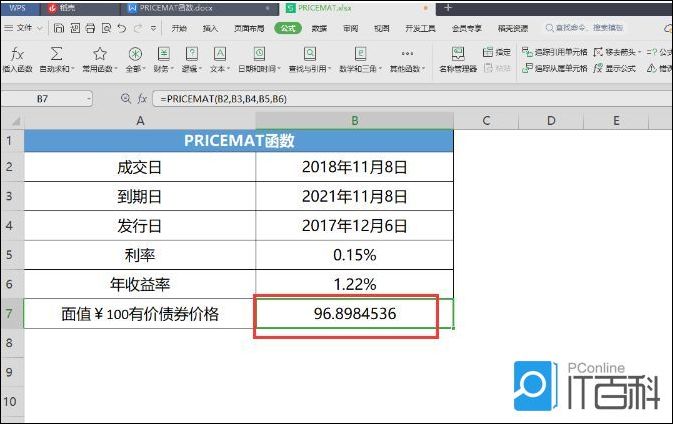The height and width of the screenshot is (424, 673).
Task: Click the WPS home tab
Action: point(18,8)
